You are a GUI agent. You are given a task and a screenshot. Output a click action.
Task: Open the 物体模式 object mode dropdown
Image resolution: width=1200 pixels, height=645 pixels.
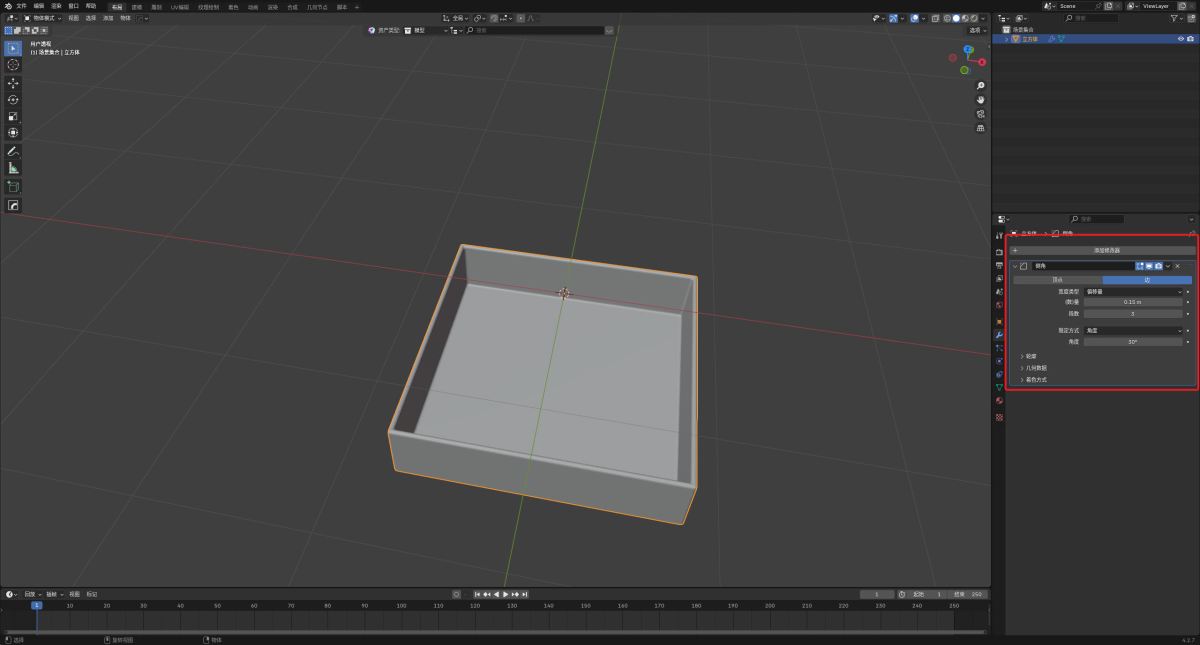pyautogui.click(x=42, y=18)
